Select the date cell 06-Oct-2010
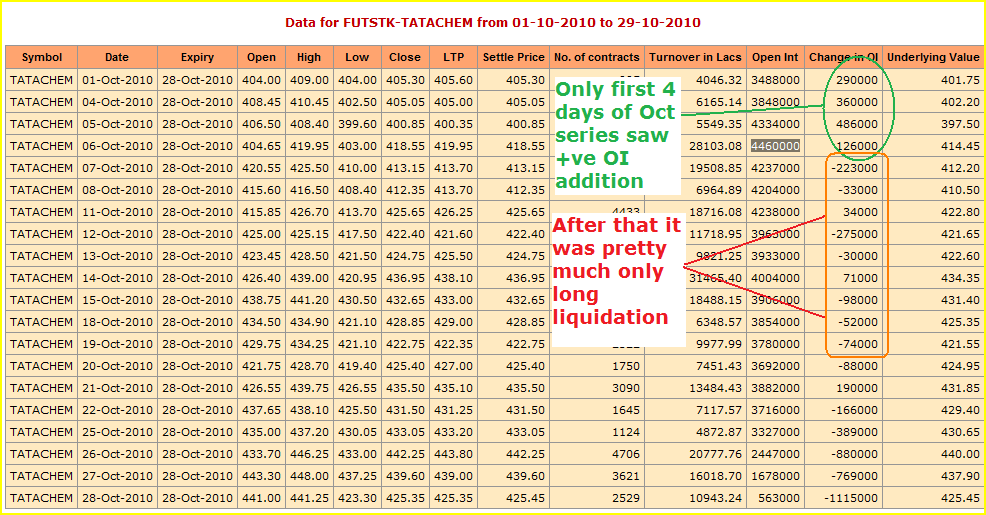 (118, 146)
